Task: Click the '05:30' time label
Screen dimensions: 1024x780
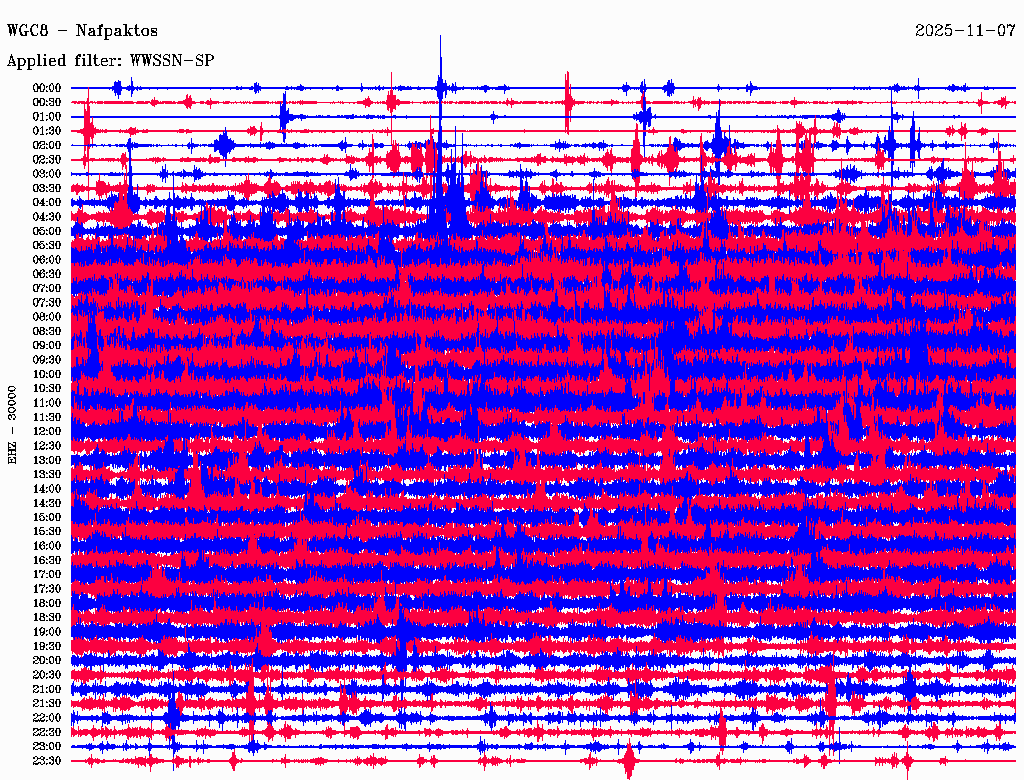Action: coord(47,246)
